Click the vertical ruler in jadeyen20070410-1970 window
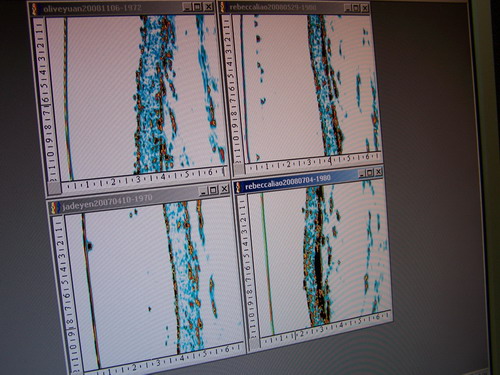The width and height of the screenshot is (500, 375). click(68, 293)
